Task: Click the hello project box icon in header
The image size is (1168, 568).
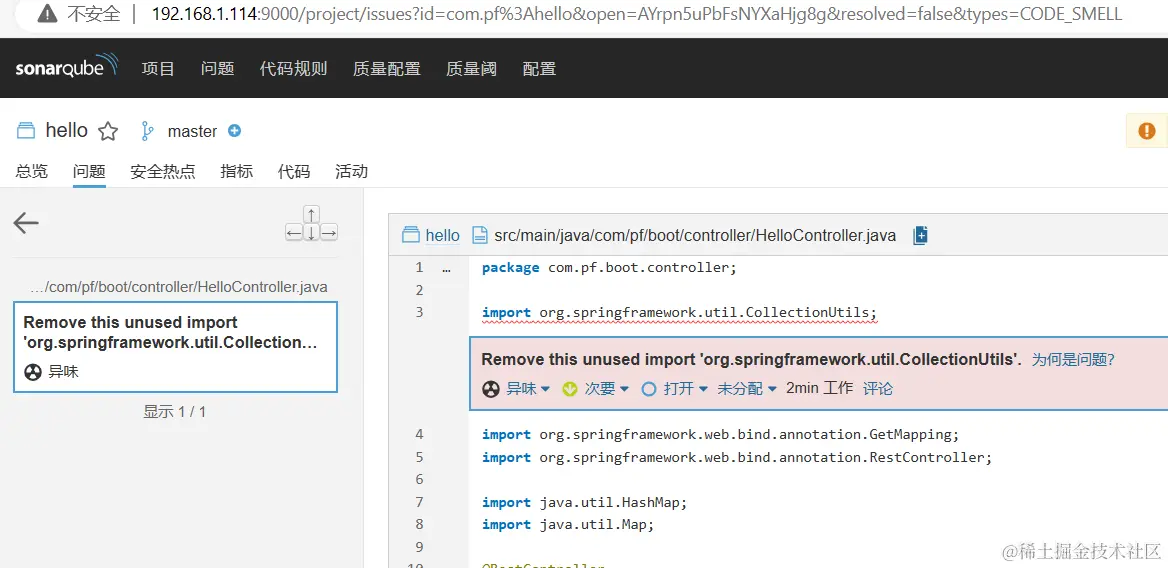Action: 26,132
